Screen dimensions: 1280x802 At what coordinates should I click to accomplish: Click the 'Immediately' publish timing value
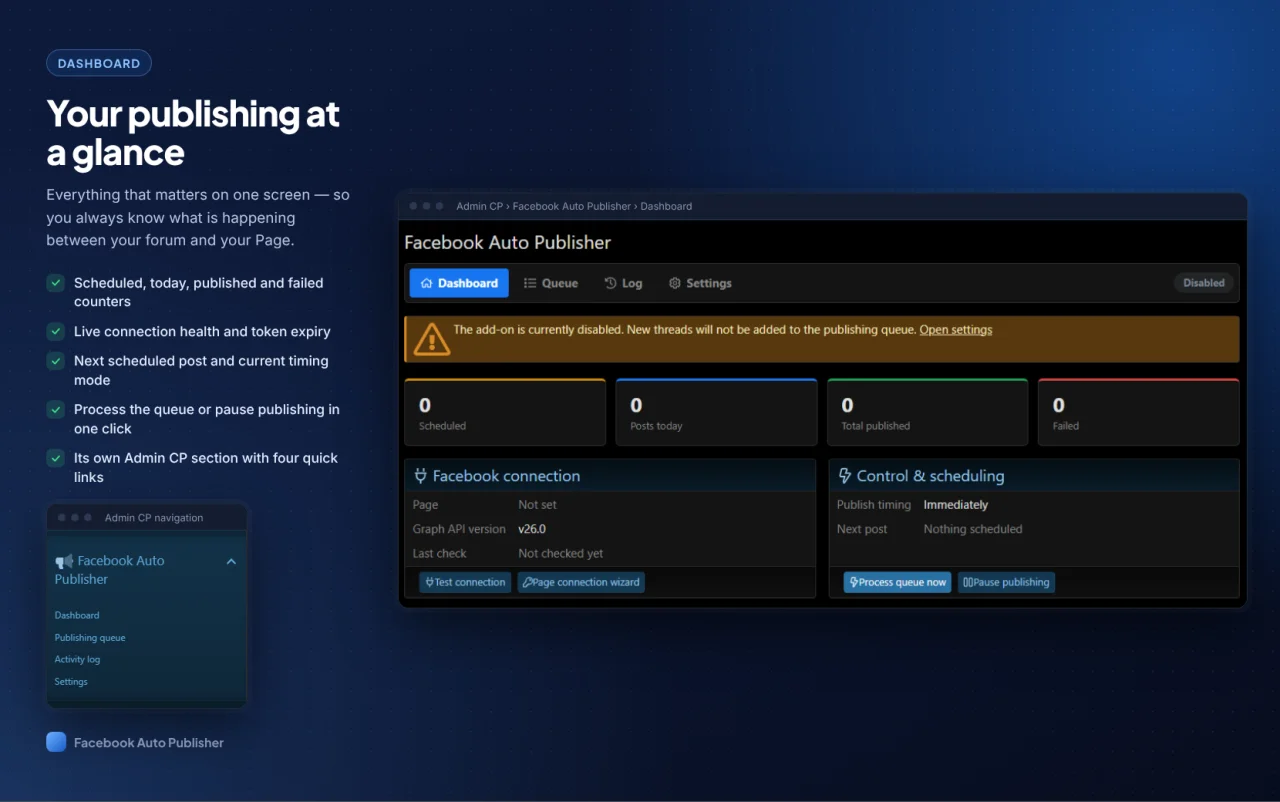(956, 505)
